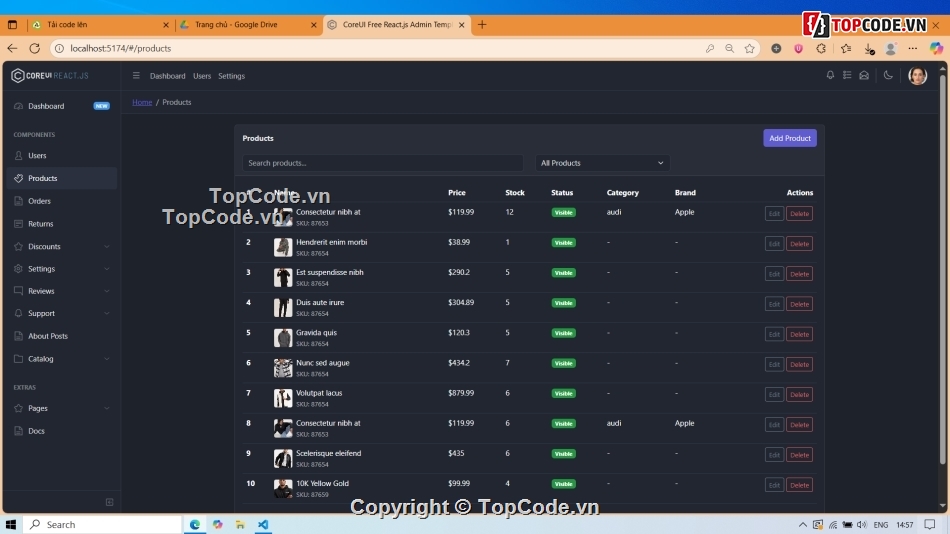Edit the 10K Yellow Gold product
Image resolution: width=950 pixels, height=534 pixels.
tap(774, 485)
